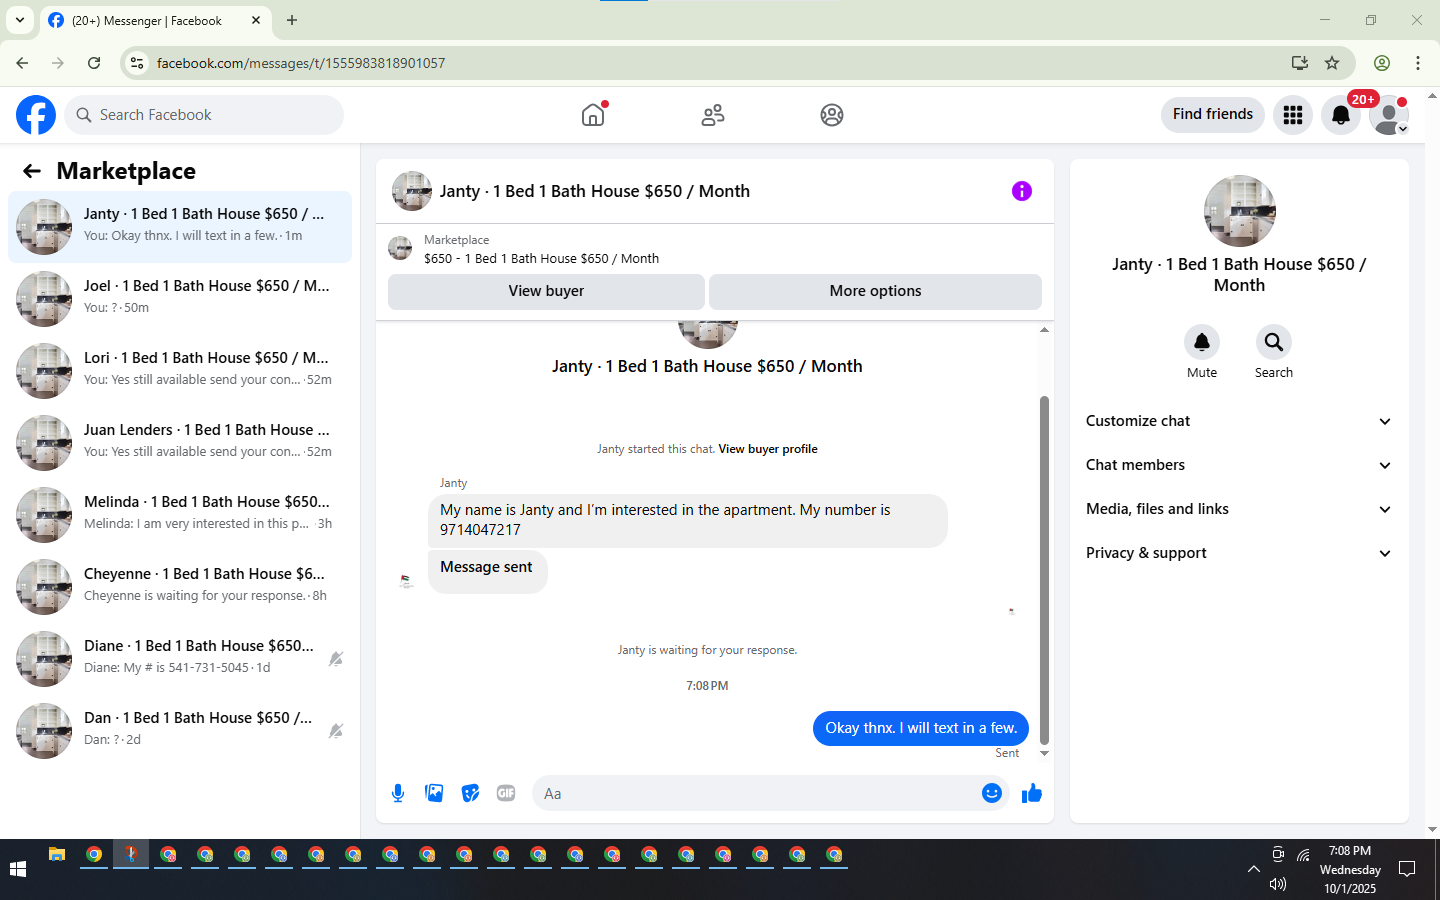The image size is (1440, 900).
Task: Open Janty's conversation in the list
Action: pyautogui.click(x=180, y=227)
